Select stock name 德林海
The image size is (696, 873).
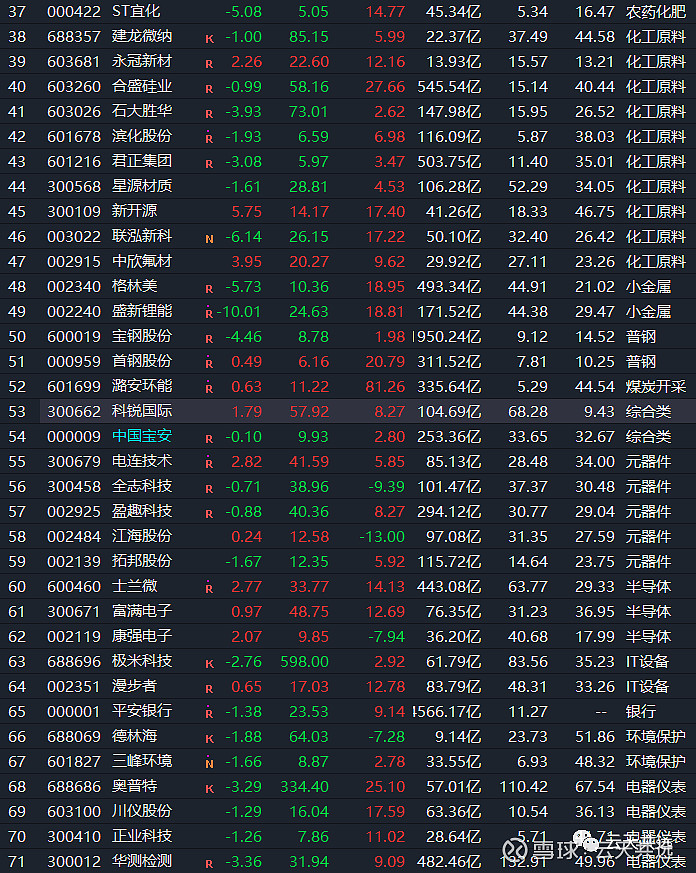(135, 736)
